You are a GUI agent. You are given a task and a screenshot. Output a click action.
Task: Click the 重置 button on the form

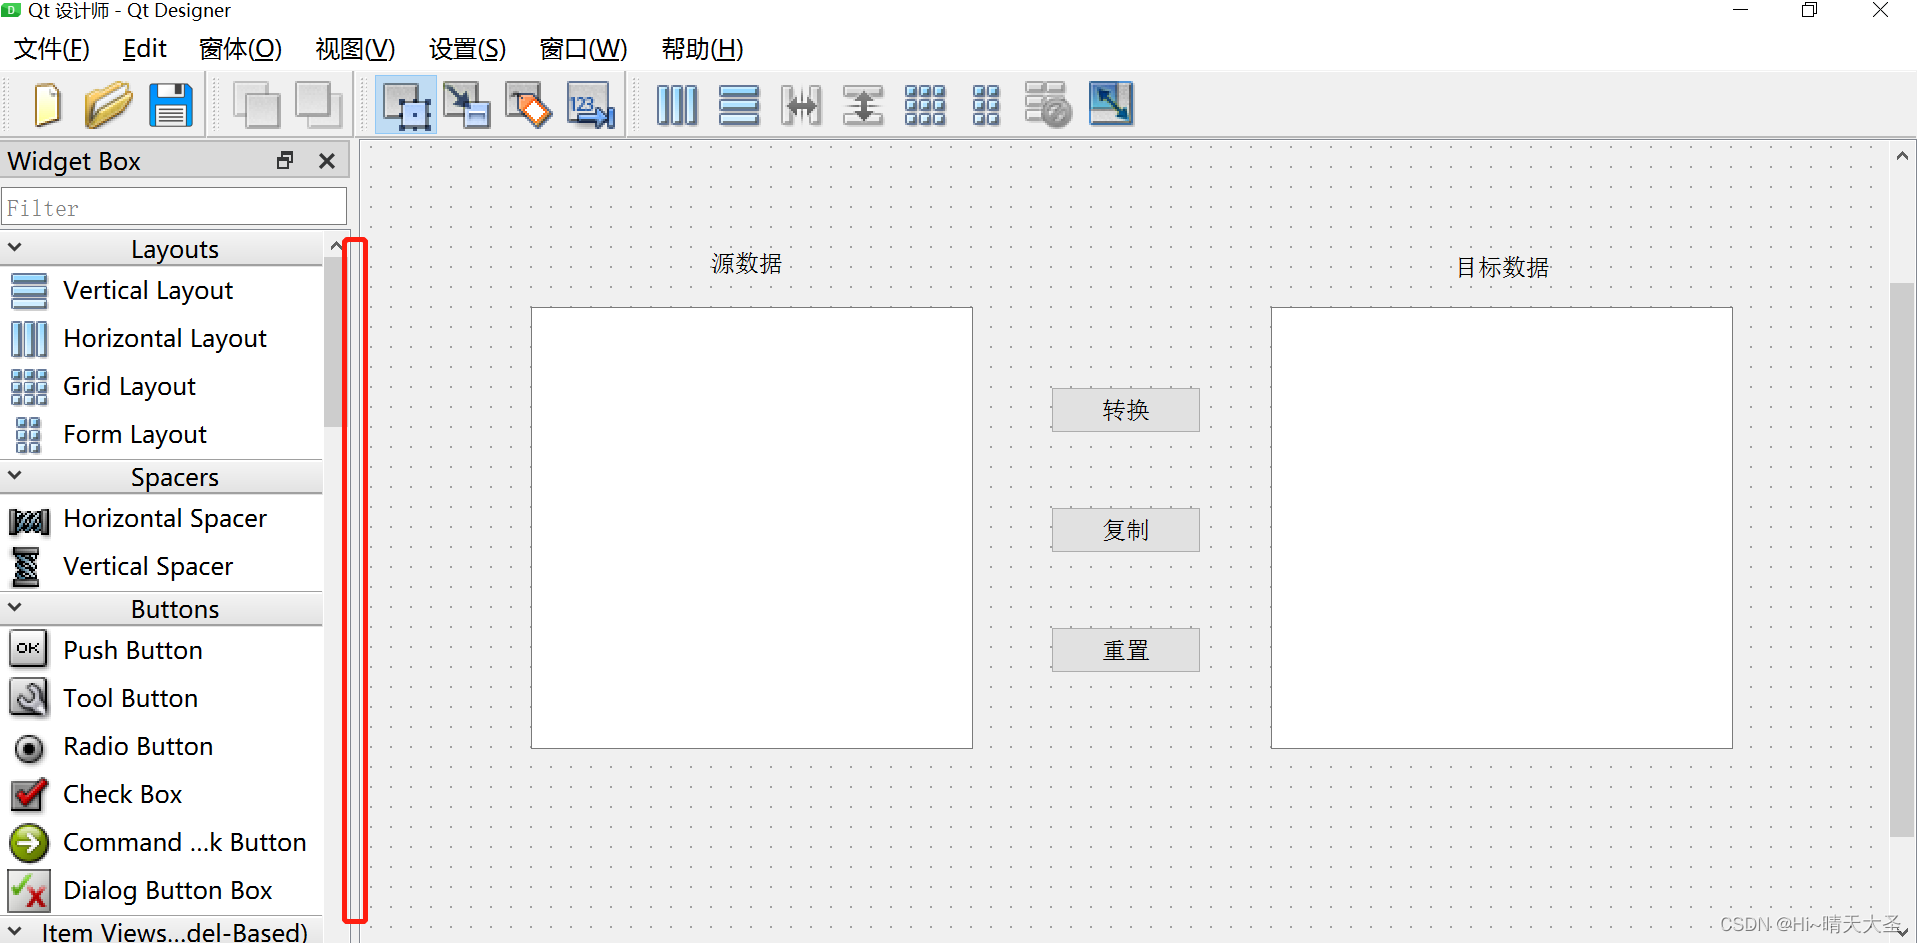[1124, 649]
